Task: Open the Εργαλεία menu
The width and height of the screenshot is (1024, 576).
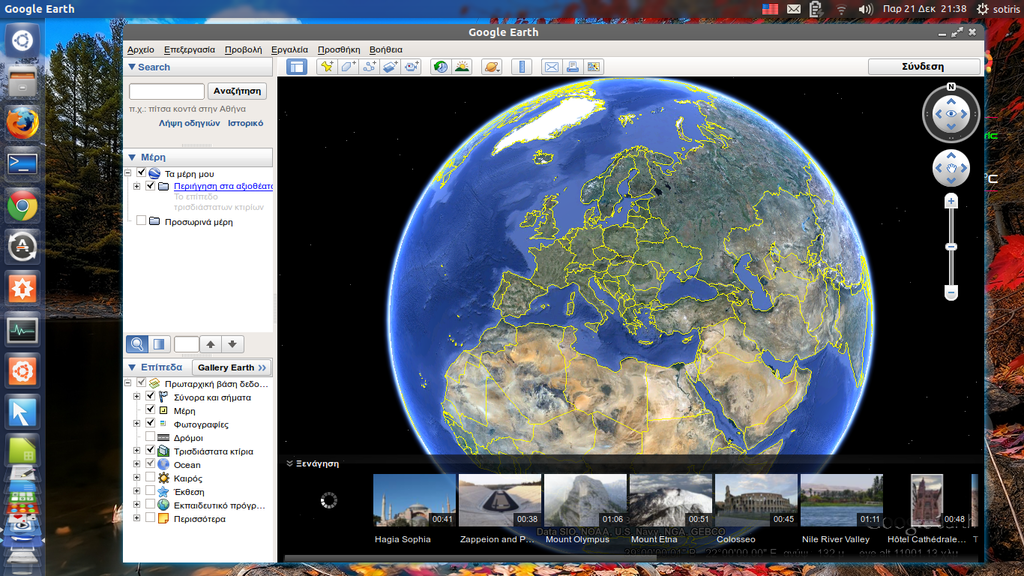Action: (x=289, y=50)
